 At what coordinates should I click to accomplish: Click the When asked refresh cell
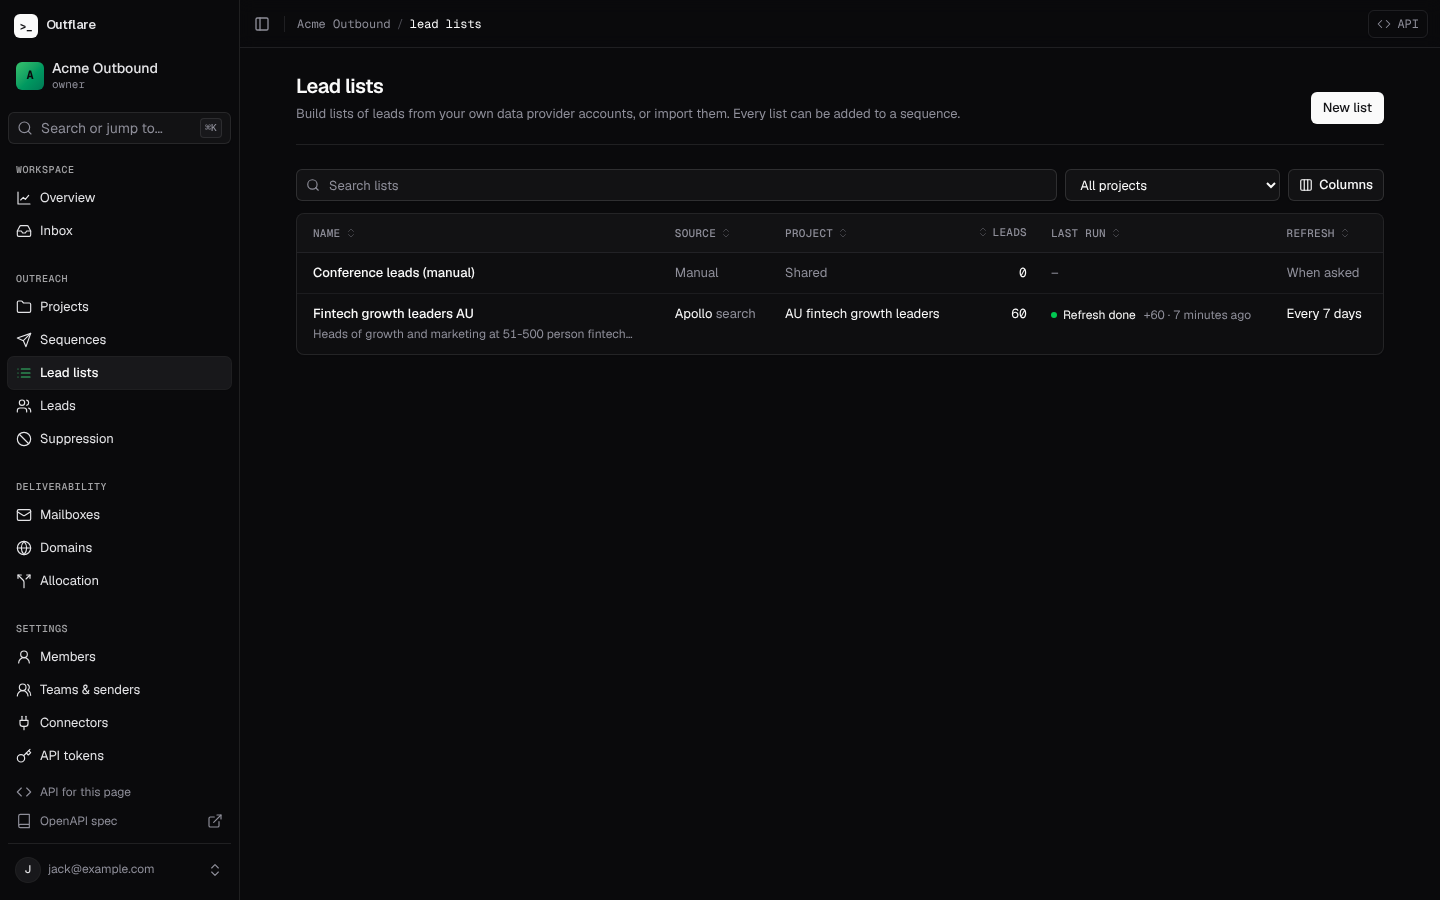tap(1323, 273)
